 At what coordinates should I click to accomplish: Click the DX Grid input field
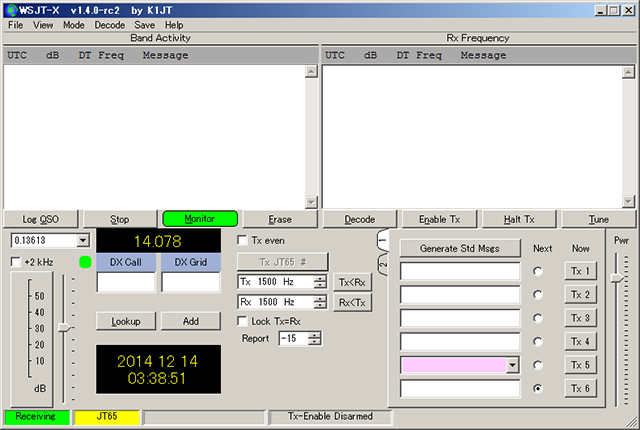[191, 282]
